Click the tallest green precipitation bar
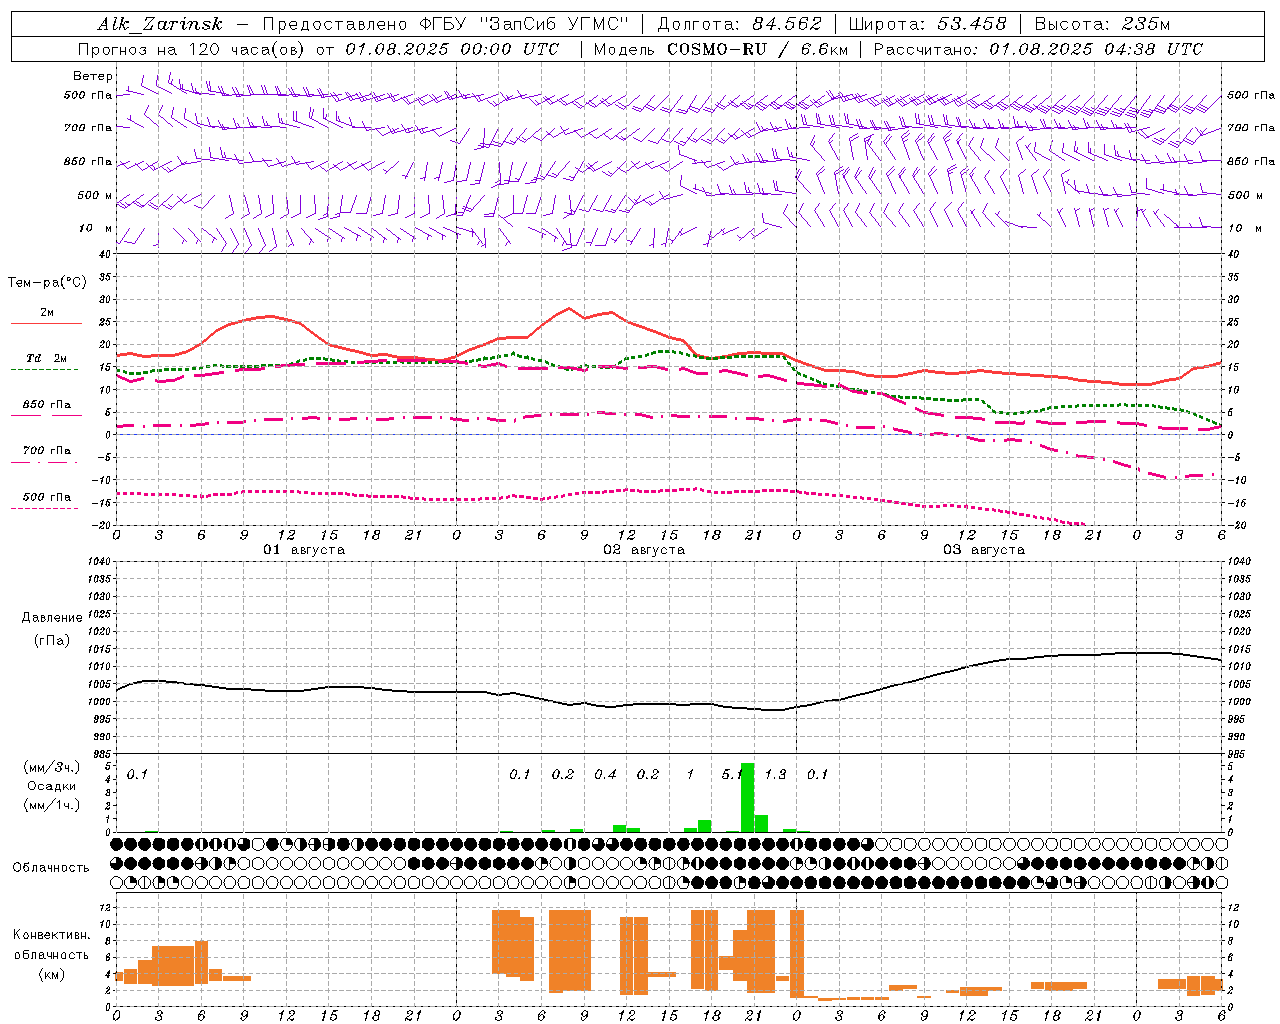Viewport: 1280px width, 1024px height. pos(747,797)
